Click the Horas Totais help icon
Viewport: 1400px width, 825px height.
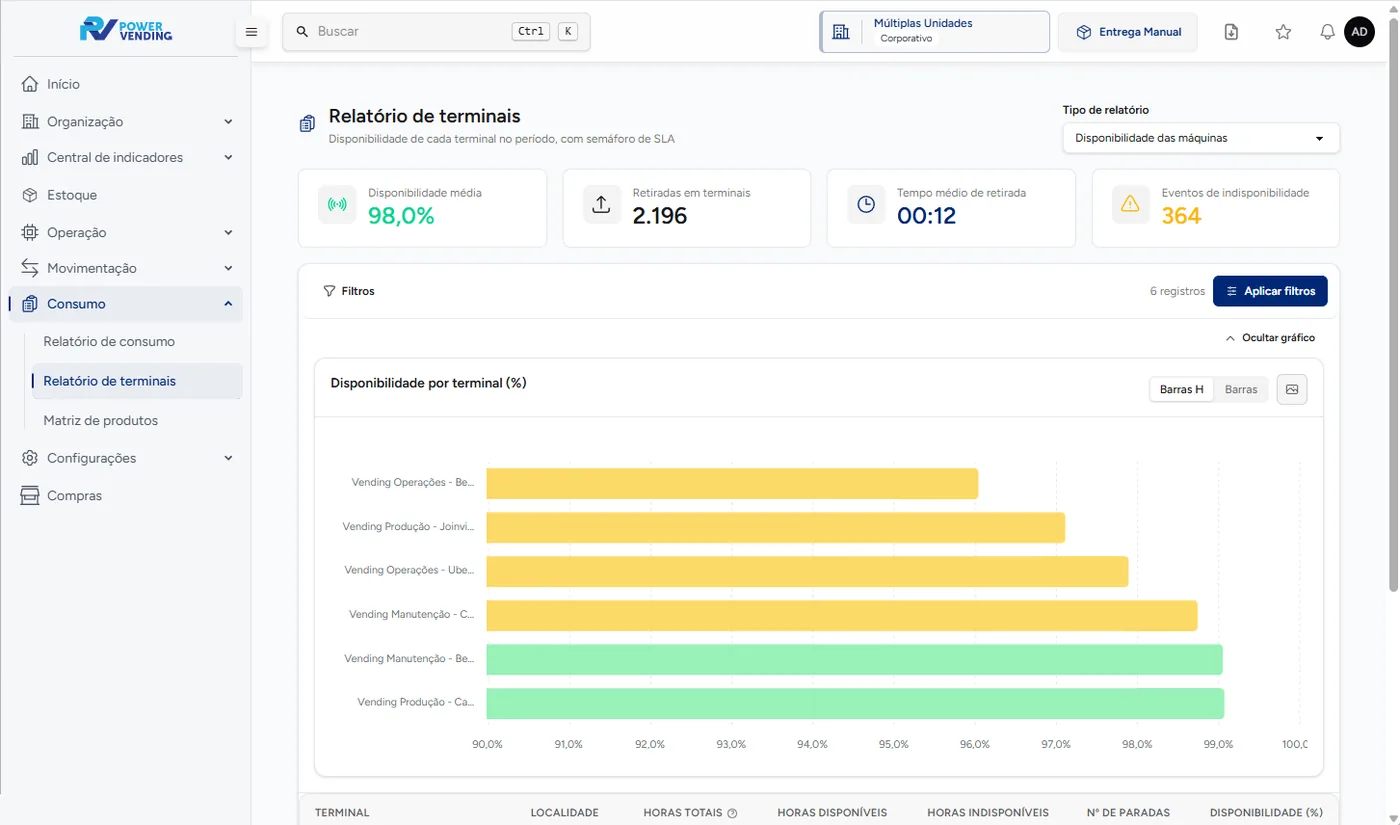tap(732, 813)
